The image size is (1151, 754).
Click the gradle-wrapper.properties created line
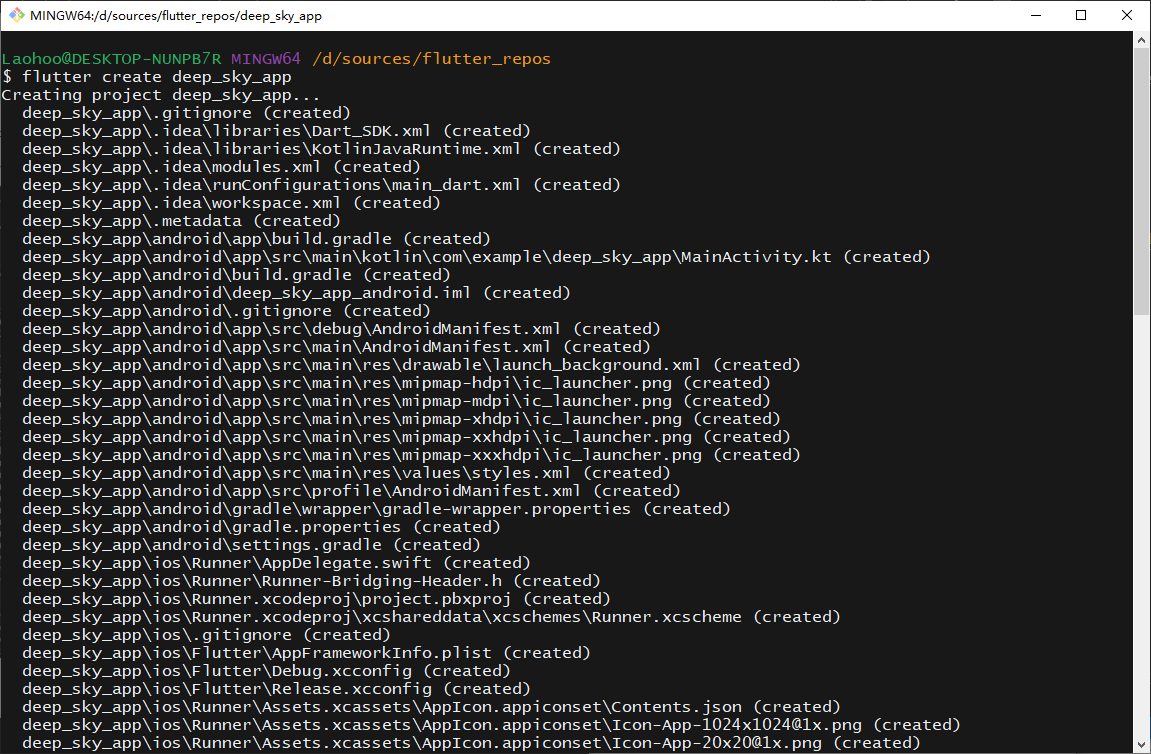point(377,509)
